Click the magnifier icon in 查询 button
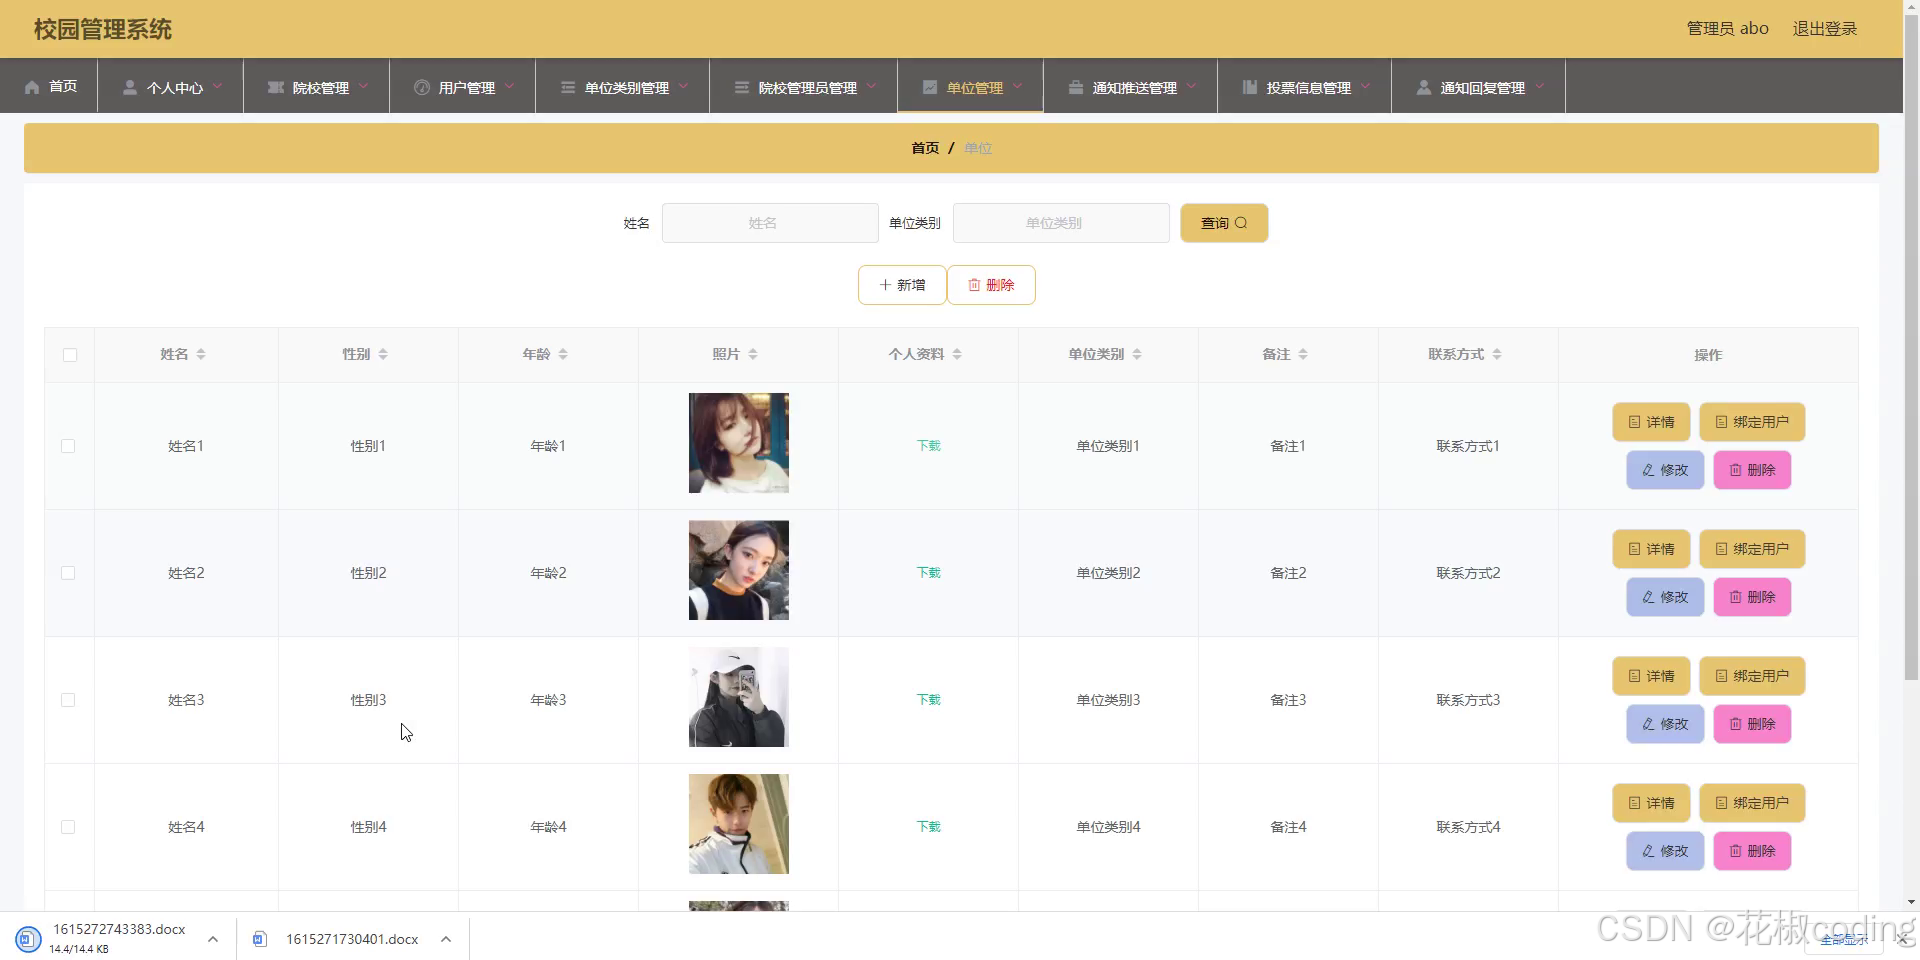 coord(1241,223)
